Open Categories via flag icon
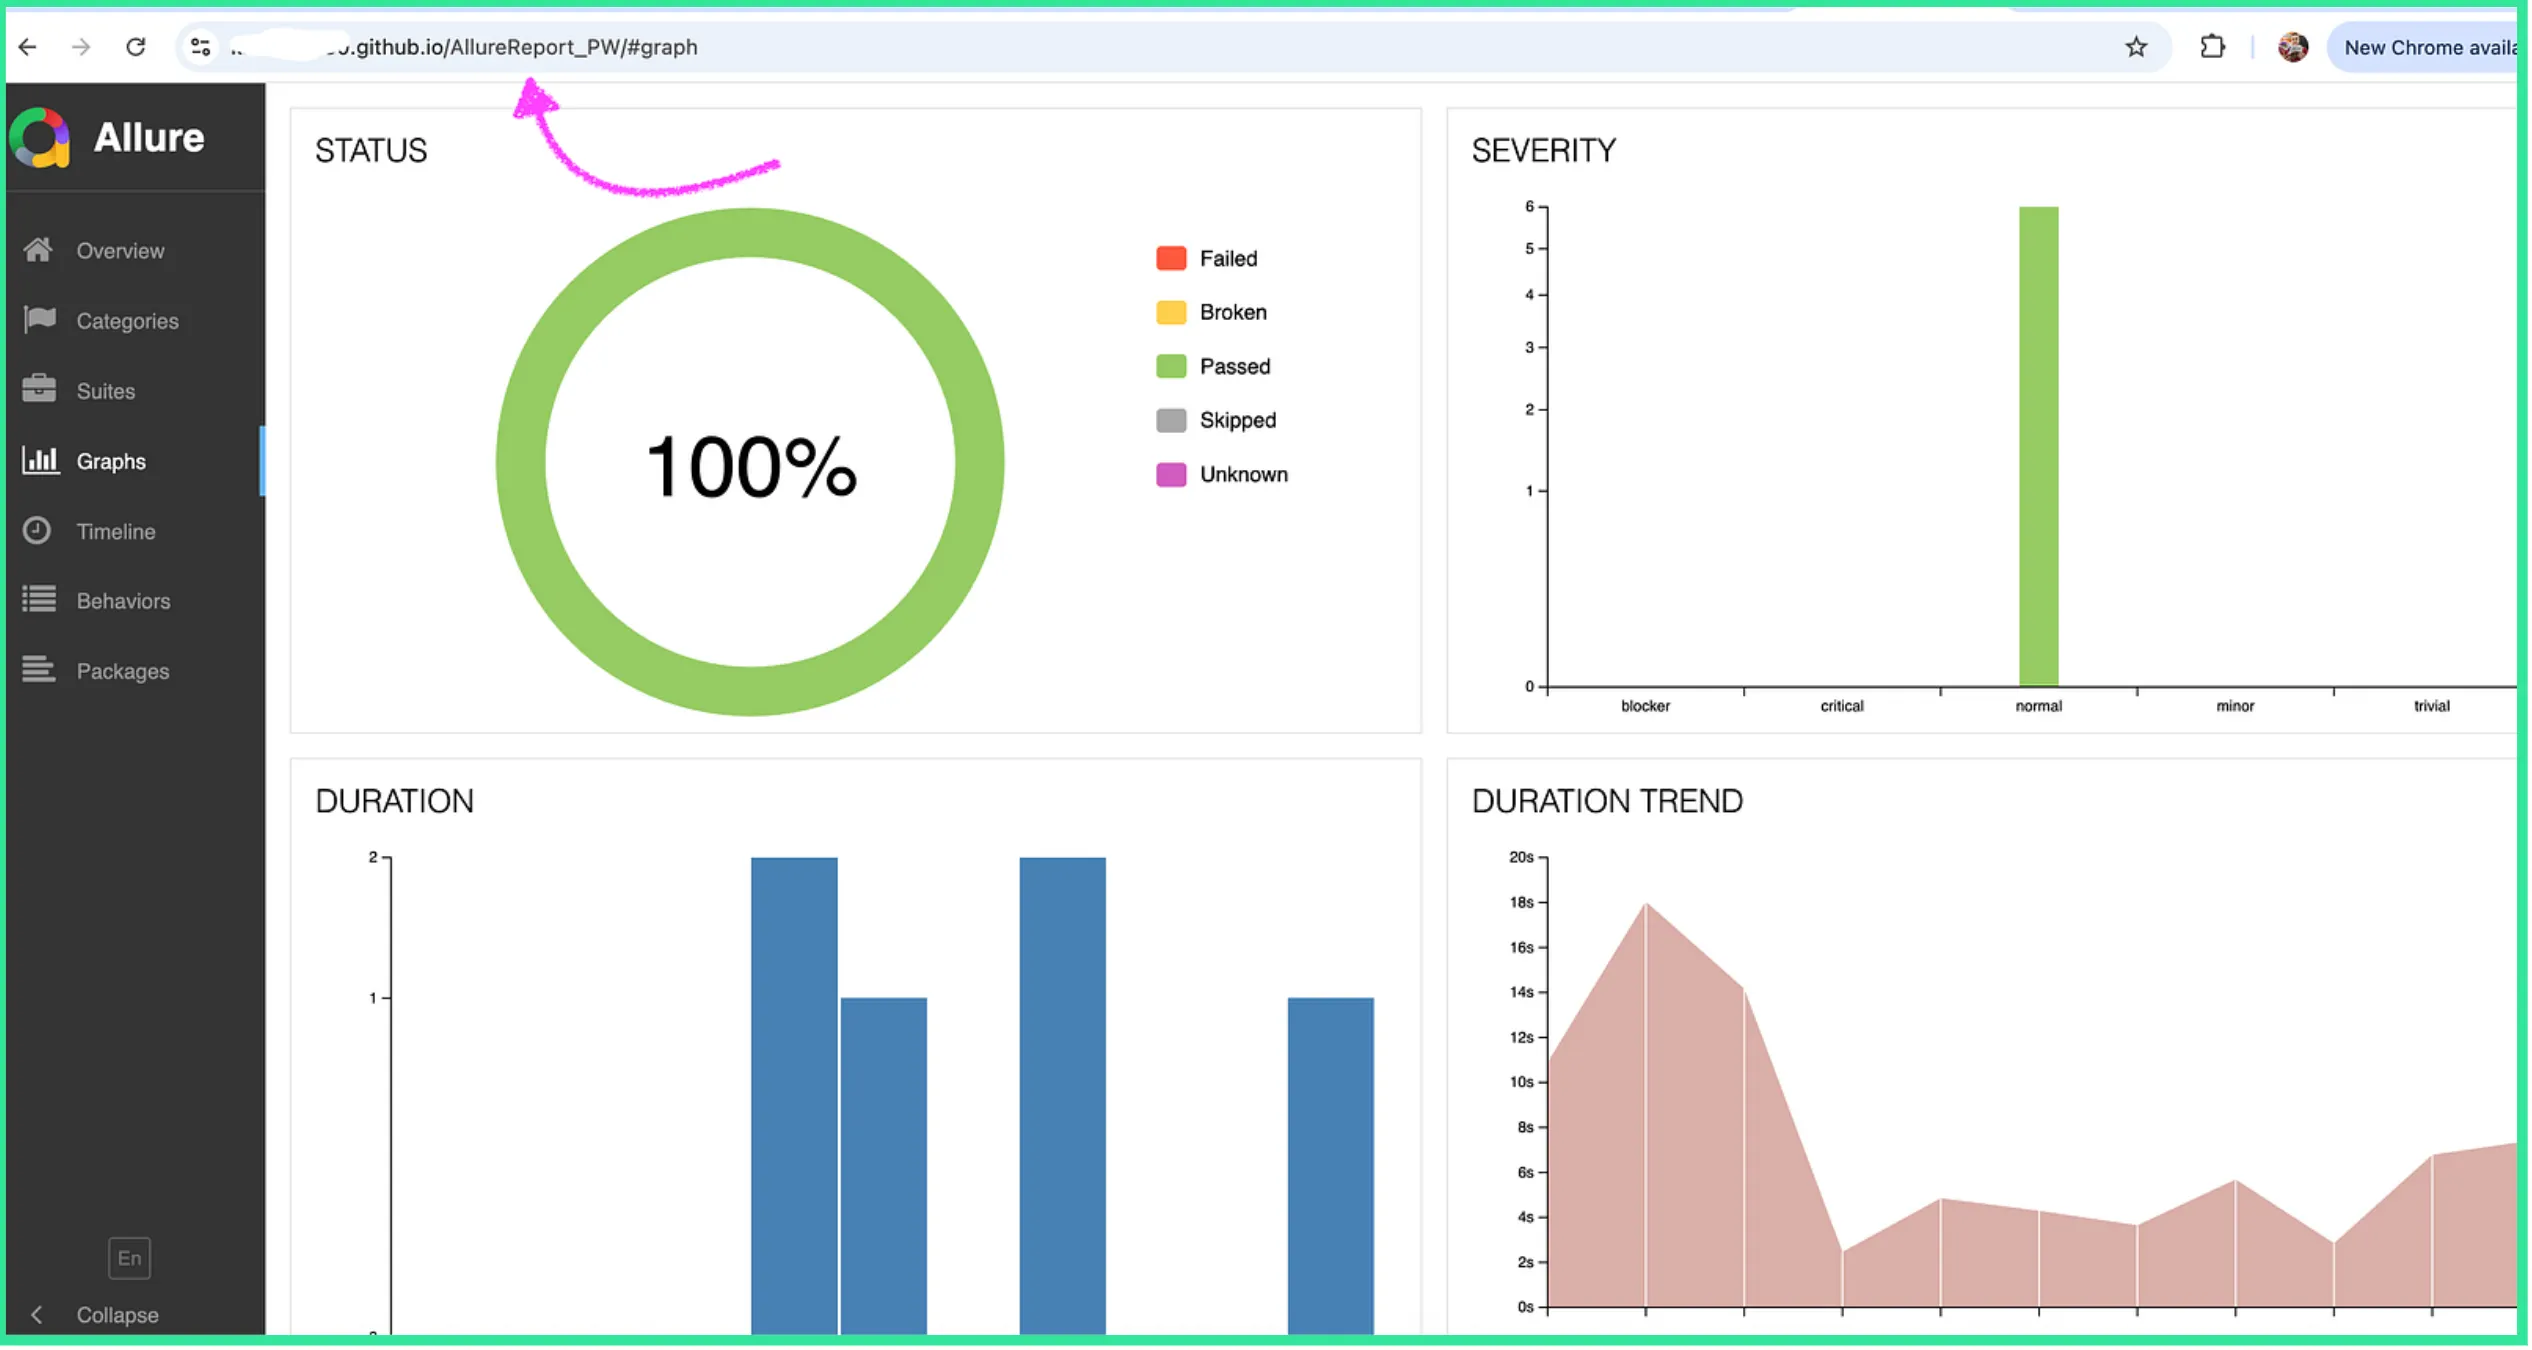 click(x=39, y=320)
